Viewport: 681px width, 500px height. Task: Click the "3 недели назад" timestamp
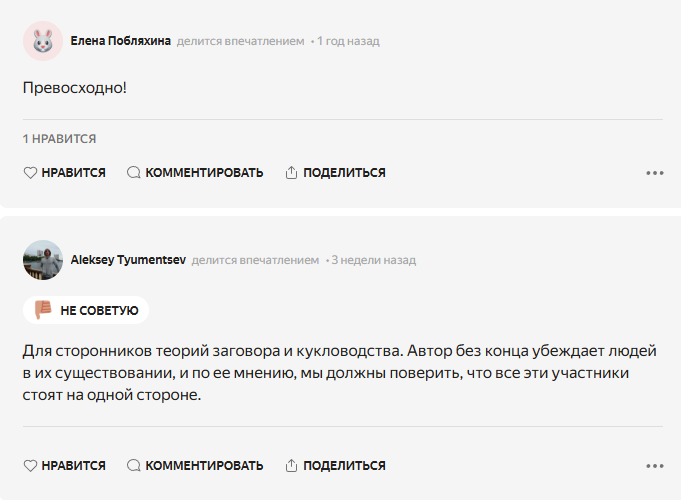pos(374,260)
